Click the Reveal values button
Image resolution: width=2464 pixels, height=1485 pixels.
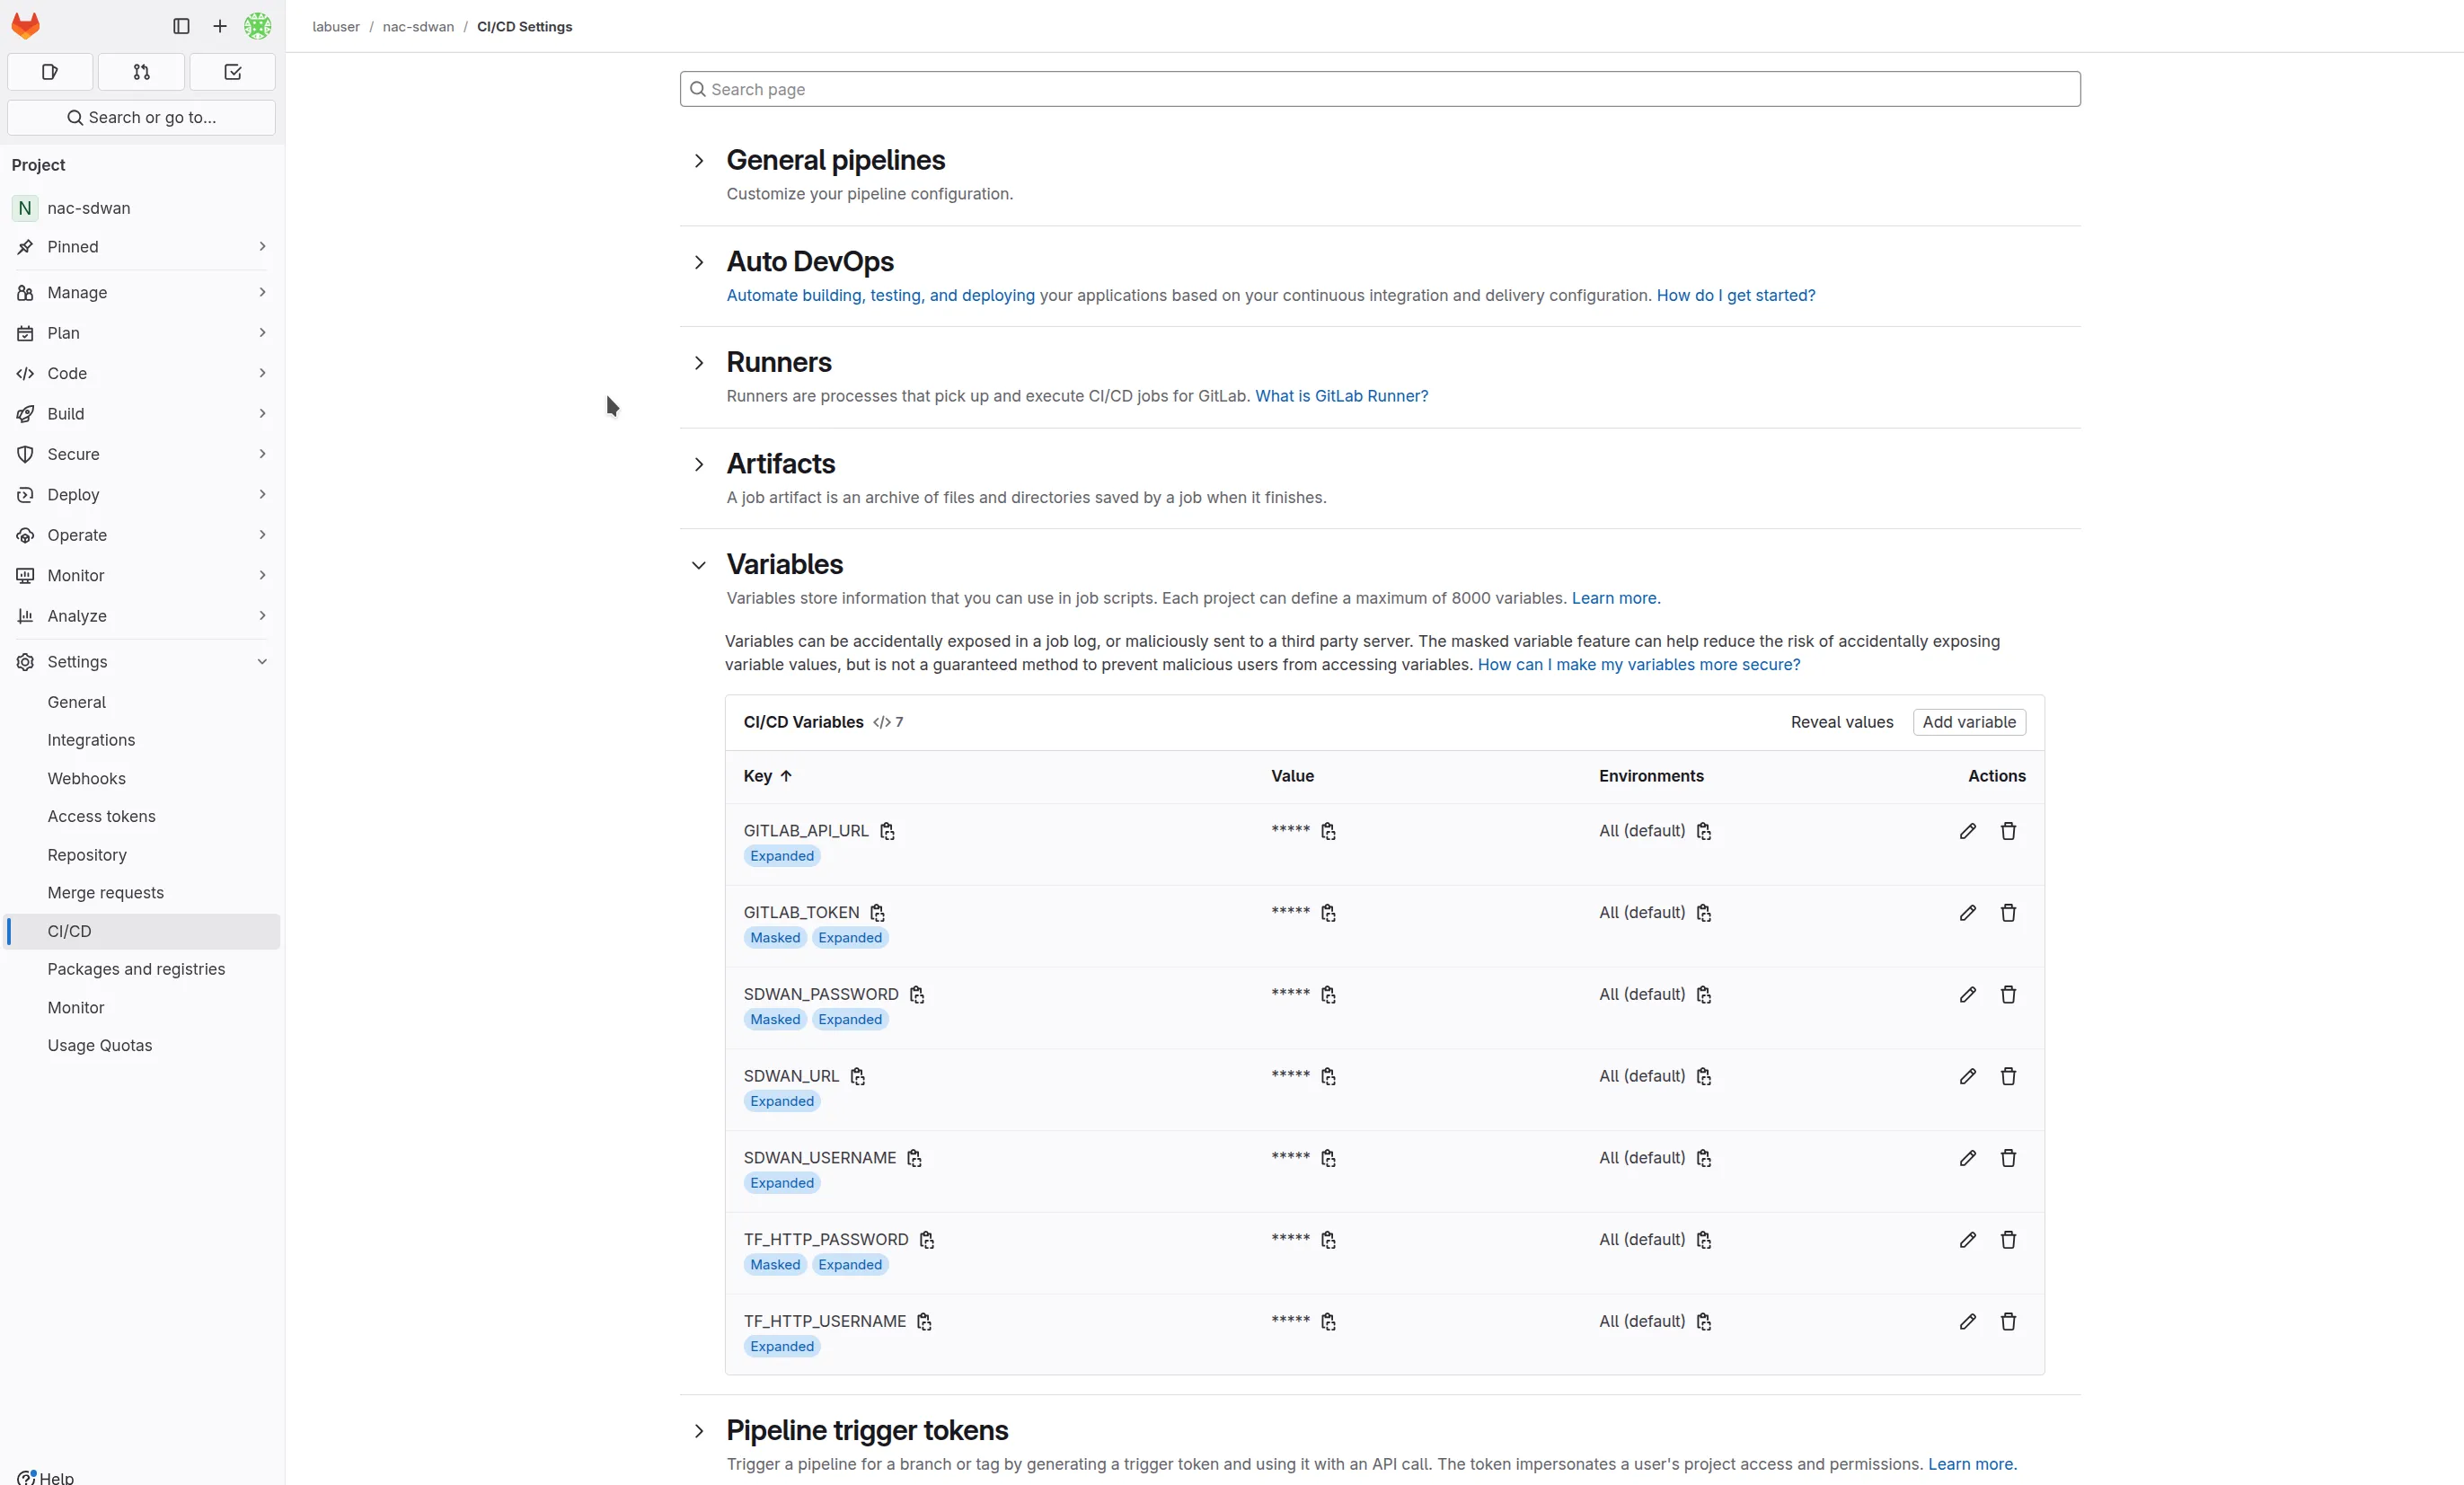(x=1842, y=721)
